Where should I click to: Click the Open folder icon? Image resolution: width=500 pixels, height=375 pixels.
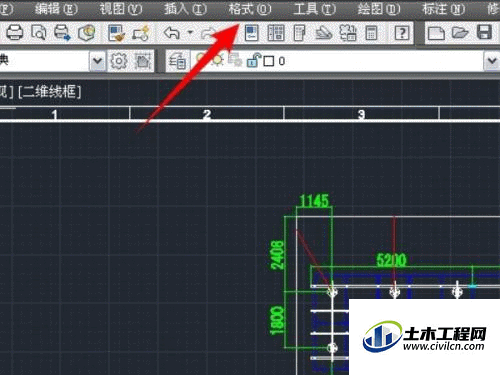pos(460,33)
